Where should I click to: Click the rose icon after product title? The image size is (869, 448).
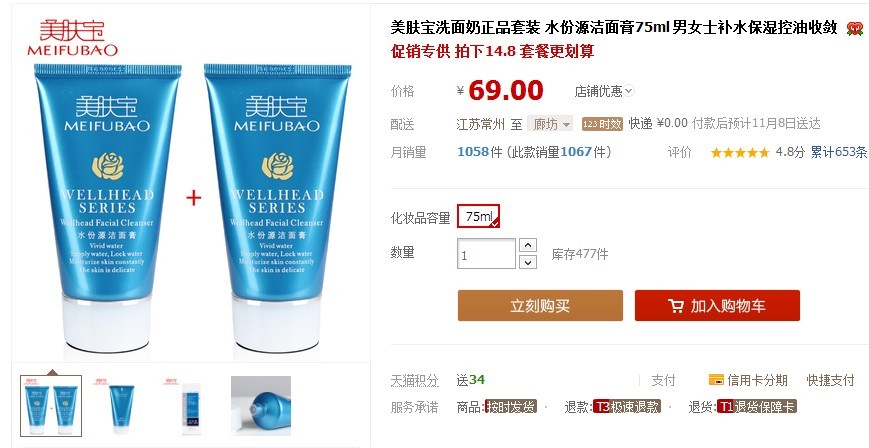pyautogui.click(x=855, y=28)
